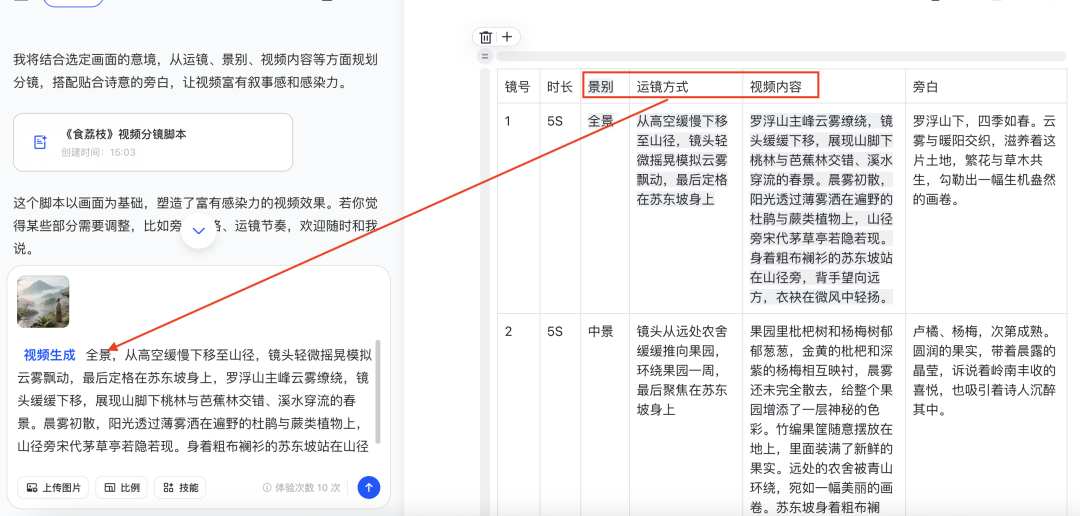Image resolution: width=1080 pixels, height=516 pixels.
Task: Select the 运镜方式 column header
Action: (x=686, y=87)
